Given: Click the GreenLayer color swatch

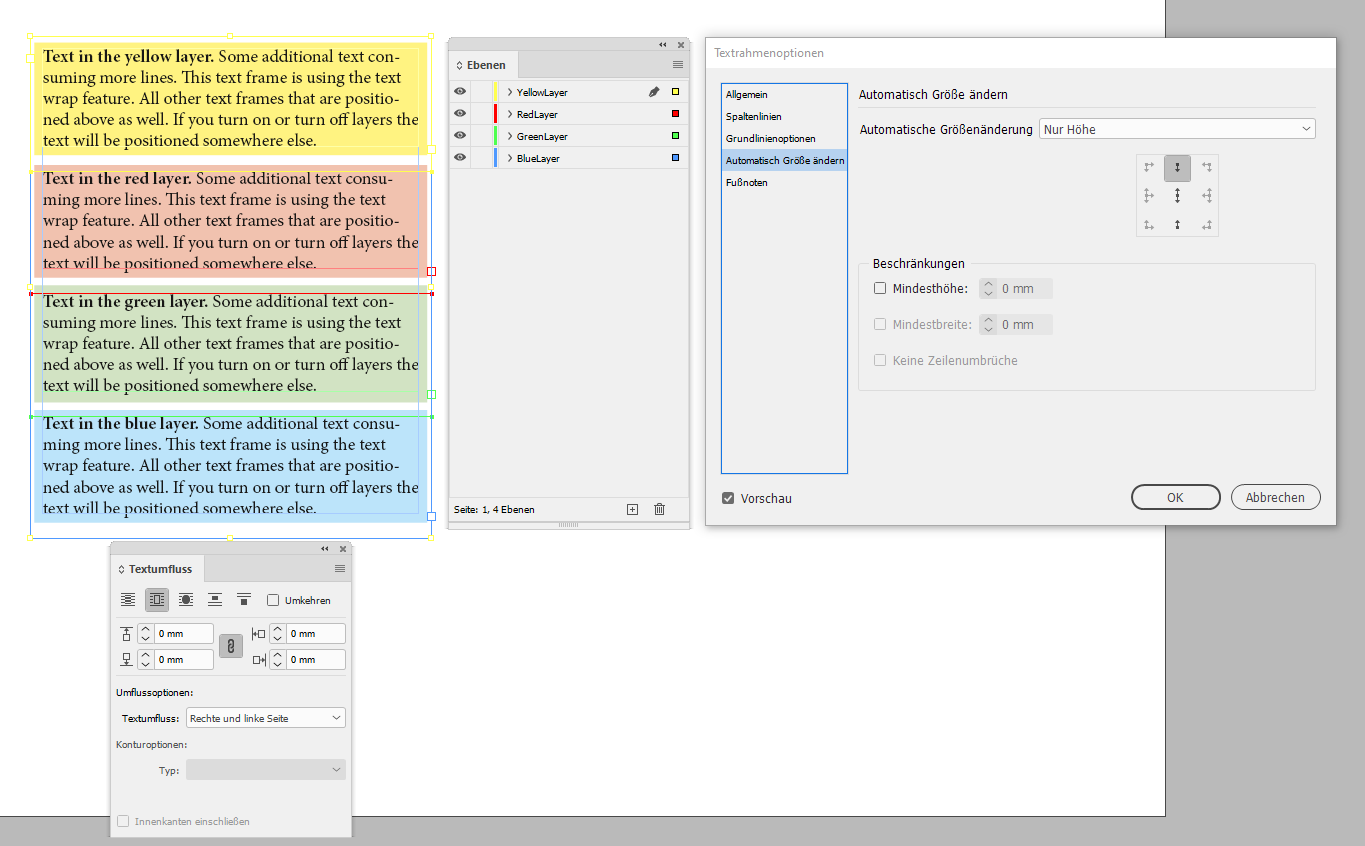Looking at the screenshot, I should (678, 135).
